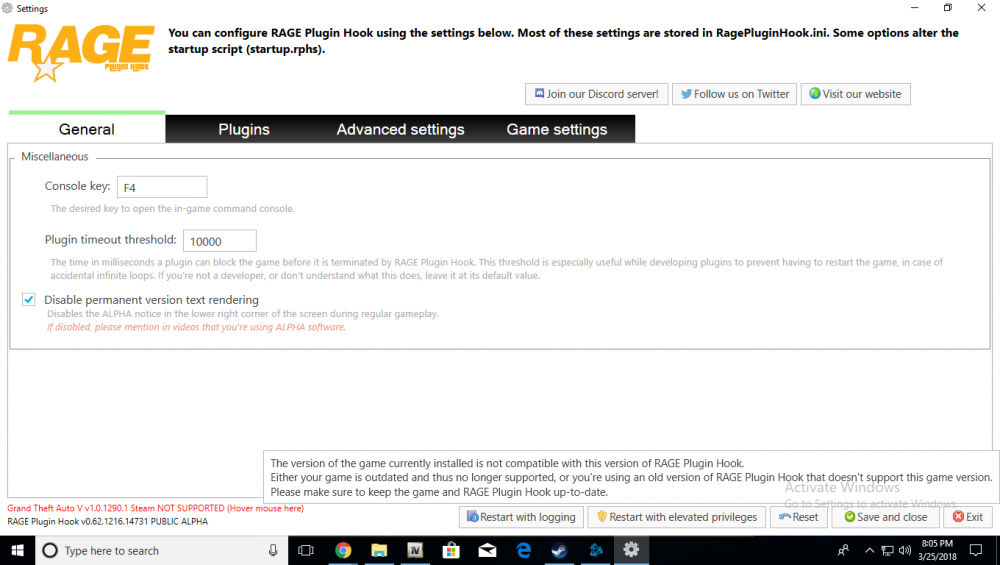Open the General tab

point(87,129)
